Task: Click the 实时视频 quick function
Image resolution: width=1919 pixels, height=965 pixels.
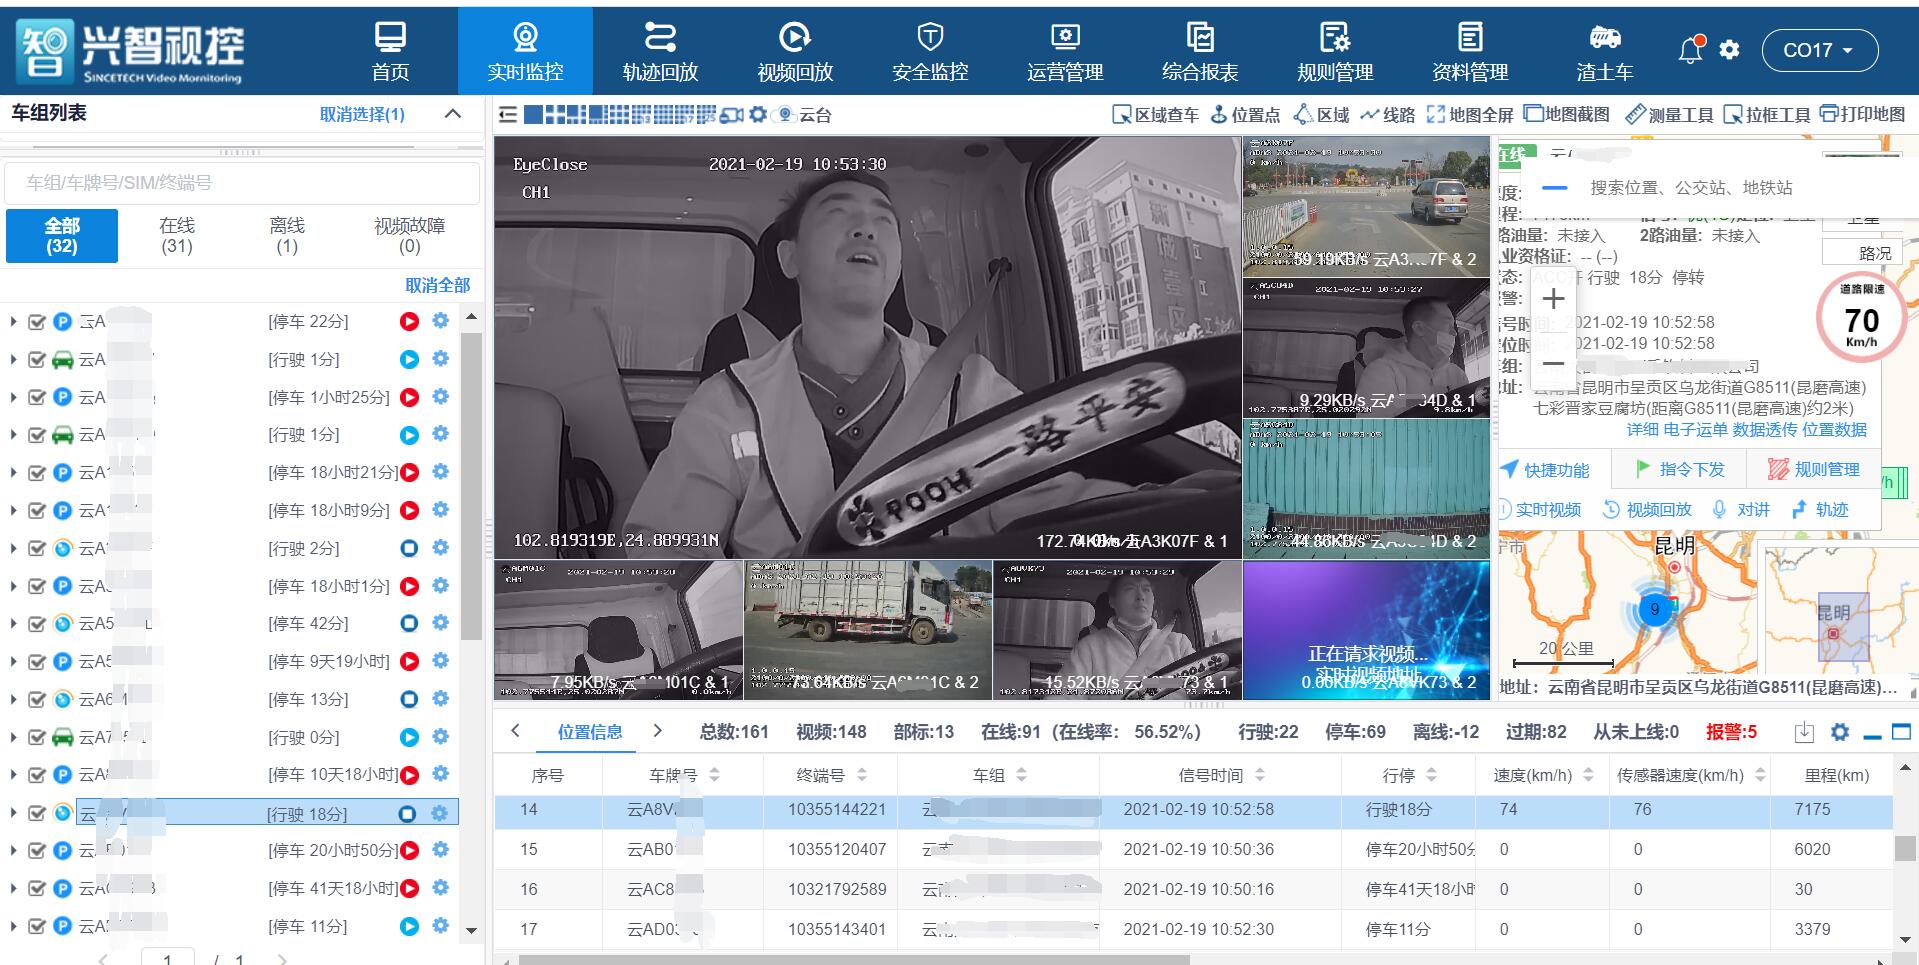Action: point(1541,509)
